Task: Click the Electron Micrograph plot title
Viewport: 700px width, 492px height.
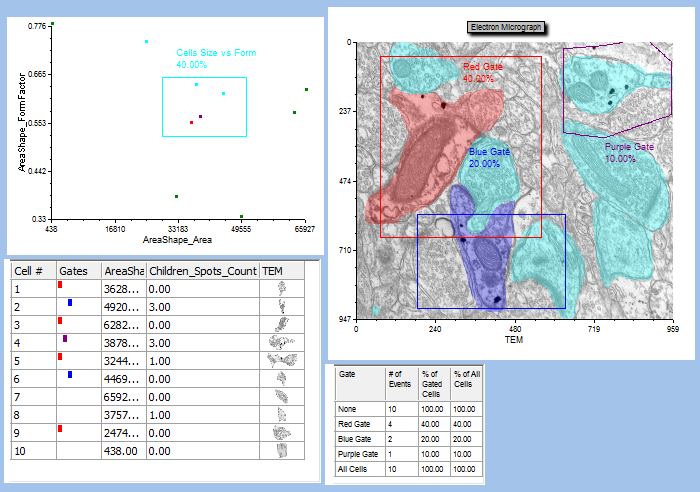Action: coord(507,27)
